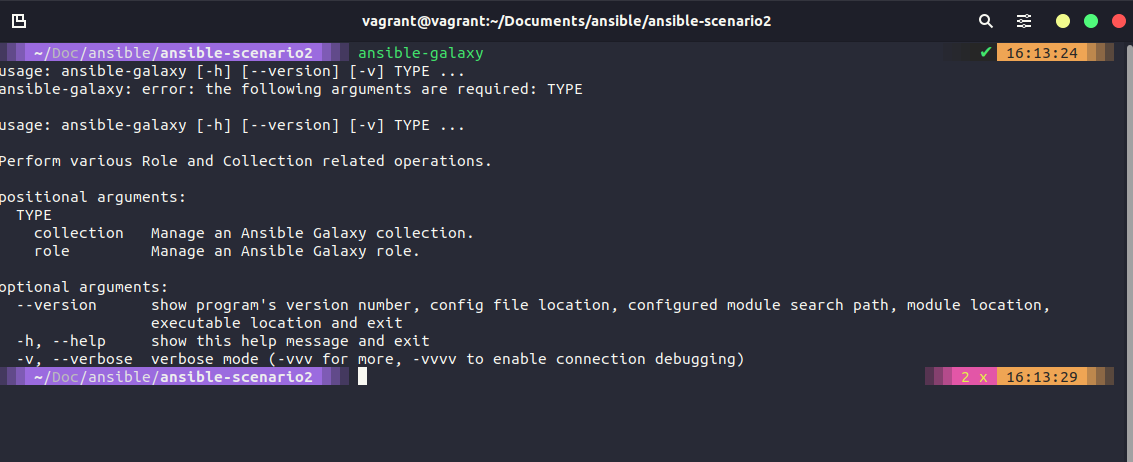This screenshot has width=1133, height=462.
Task: Click the typed ansible-galaxy command
Action: pos(420,53)
